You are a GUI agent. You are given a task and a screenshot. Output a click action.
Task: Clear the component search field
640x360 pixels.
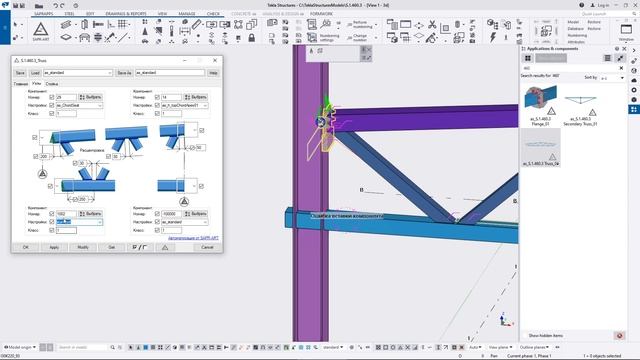coord(621,68)
